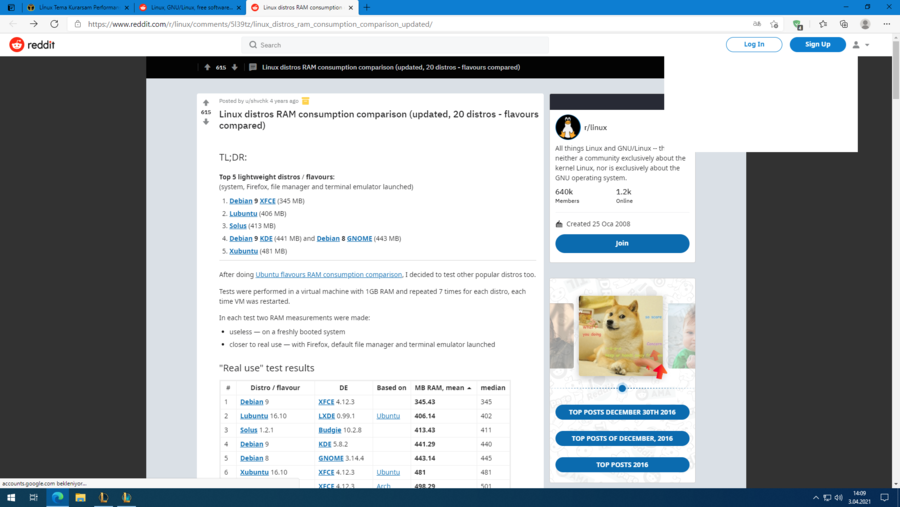The height and width of the screenshot is (507, 900).
Task: Reload the page with refresh icon
Action: [x=54, y=24]
